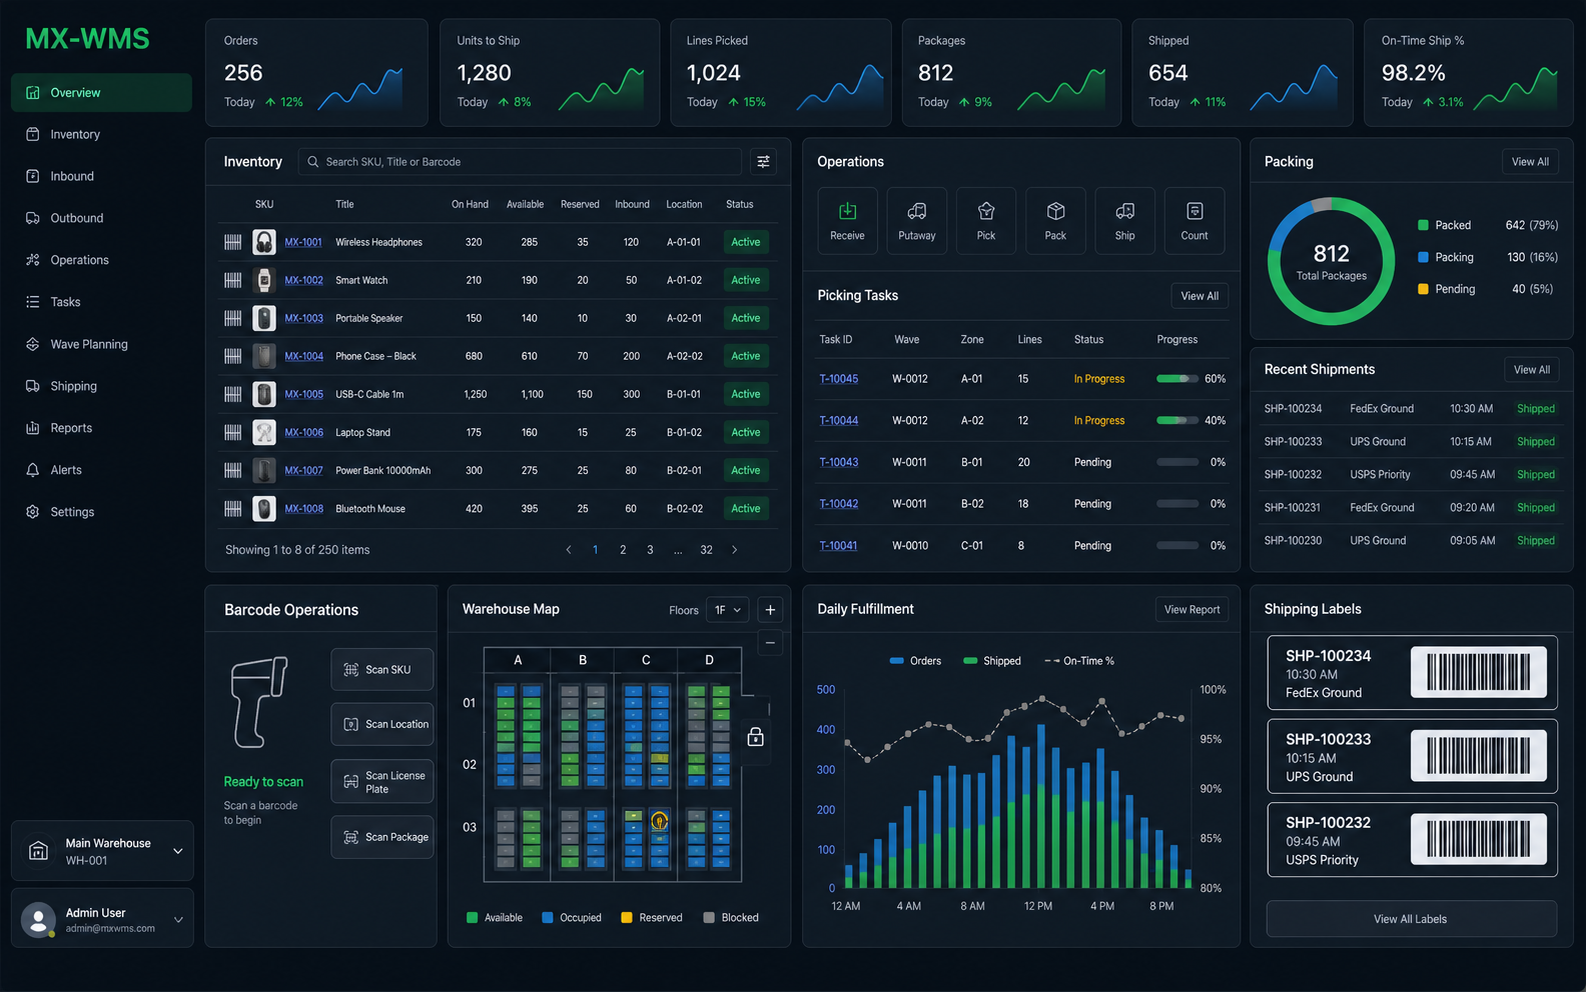Open the Ship operation

1125,221
